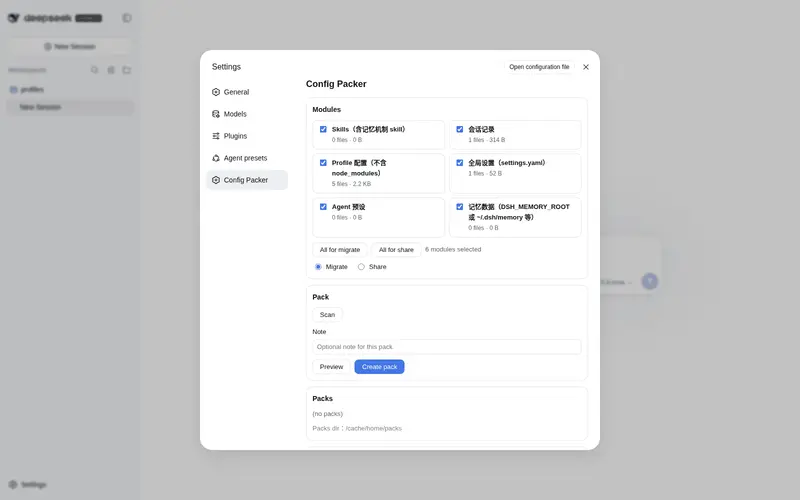Click the Plugins sliders icon

(216, 136)
